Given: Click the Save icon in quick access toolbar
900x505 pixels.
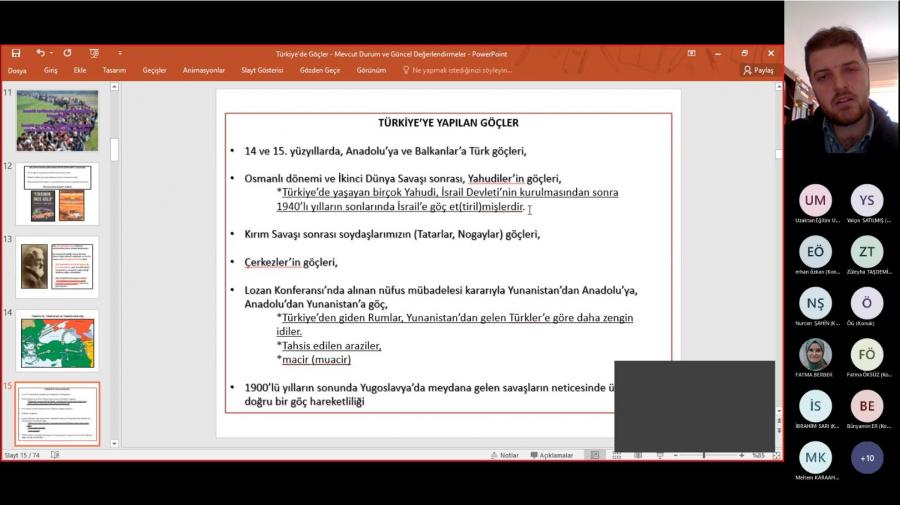Looking at the screenshot, I should (x=16, y=53).
